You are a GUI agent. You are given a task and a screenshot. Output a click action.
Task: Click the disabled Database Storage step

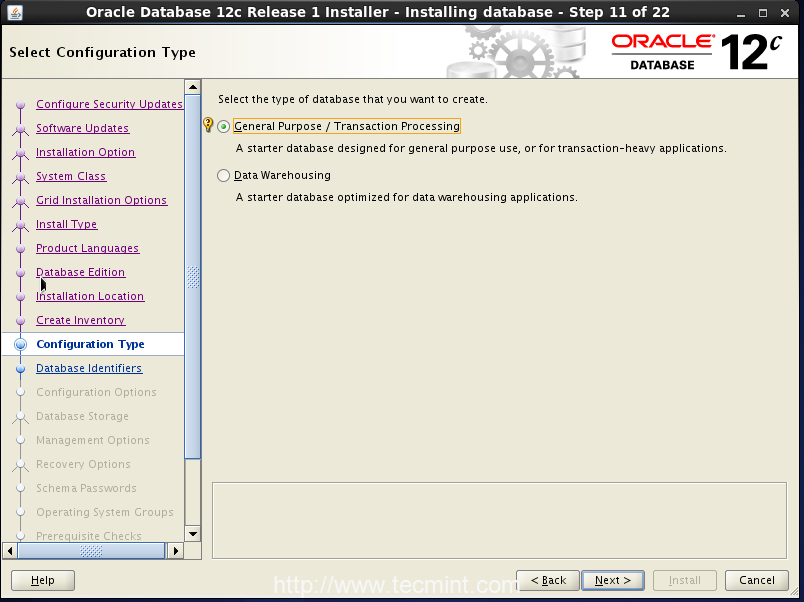pyautogui.click(x=82, y=416)
